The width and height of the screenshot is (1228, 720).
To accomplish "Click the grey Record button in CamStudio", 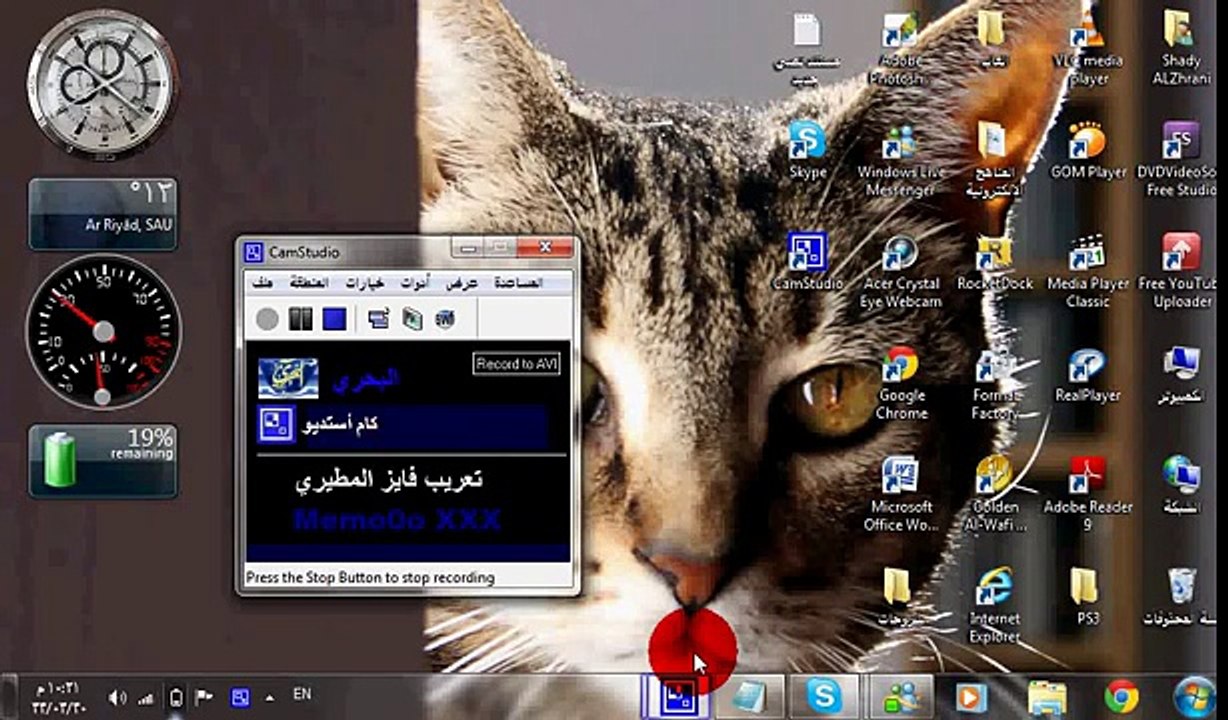I will click(x=266, y=319).
